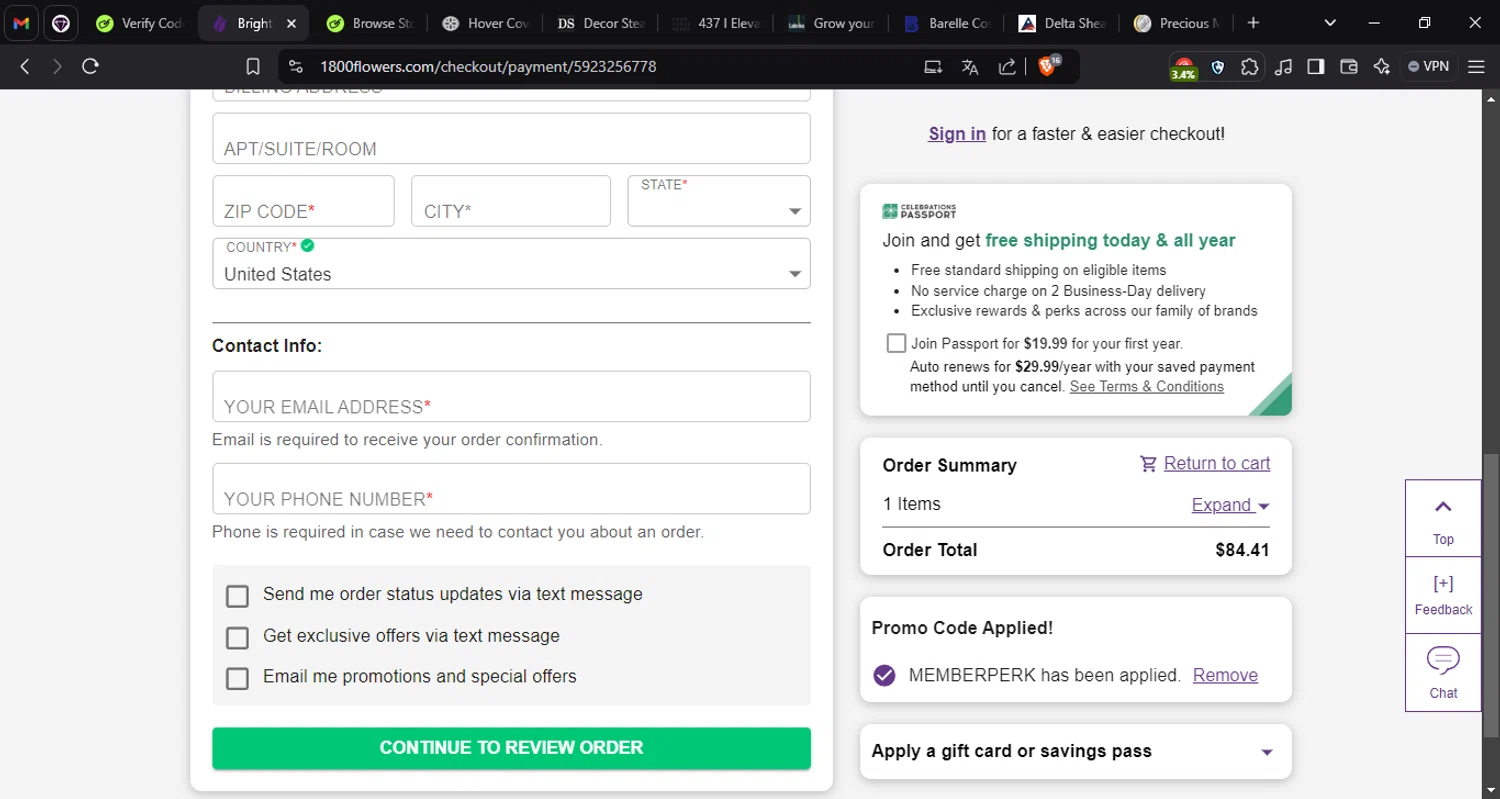Reload the page with refresh icon

pos(90,66)
